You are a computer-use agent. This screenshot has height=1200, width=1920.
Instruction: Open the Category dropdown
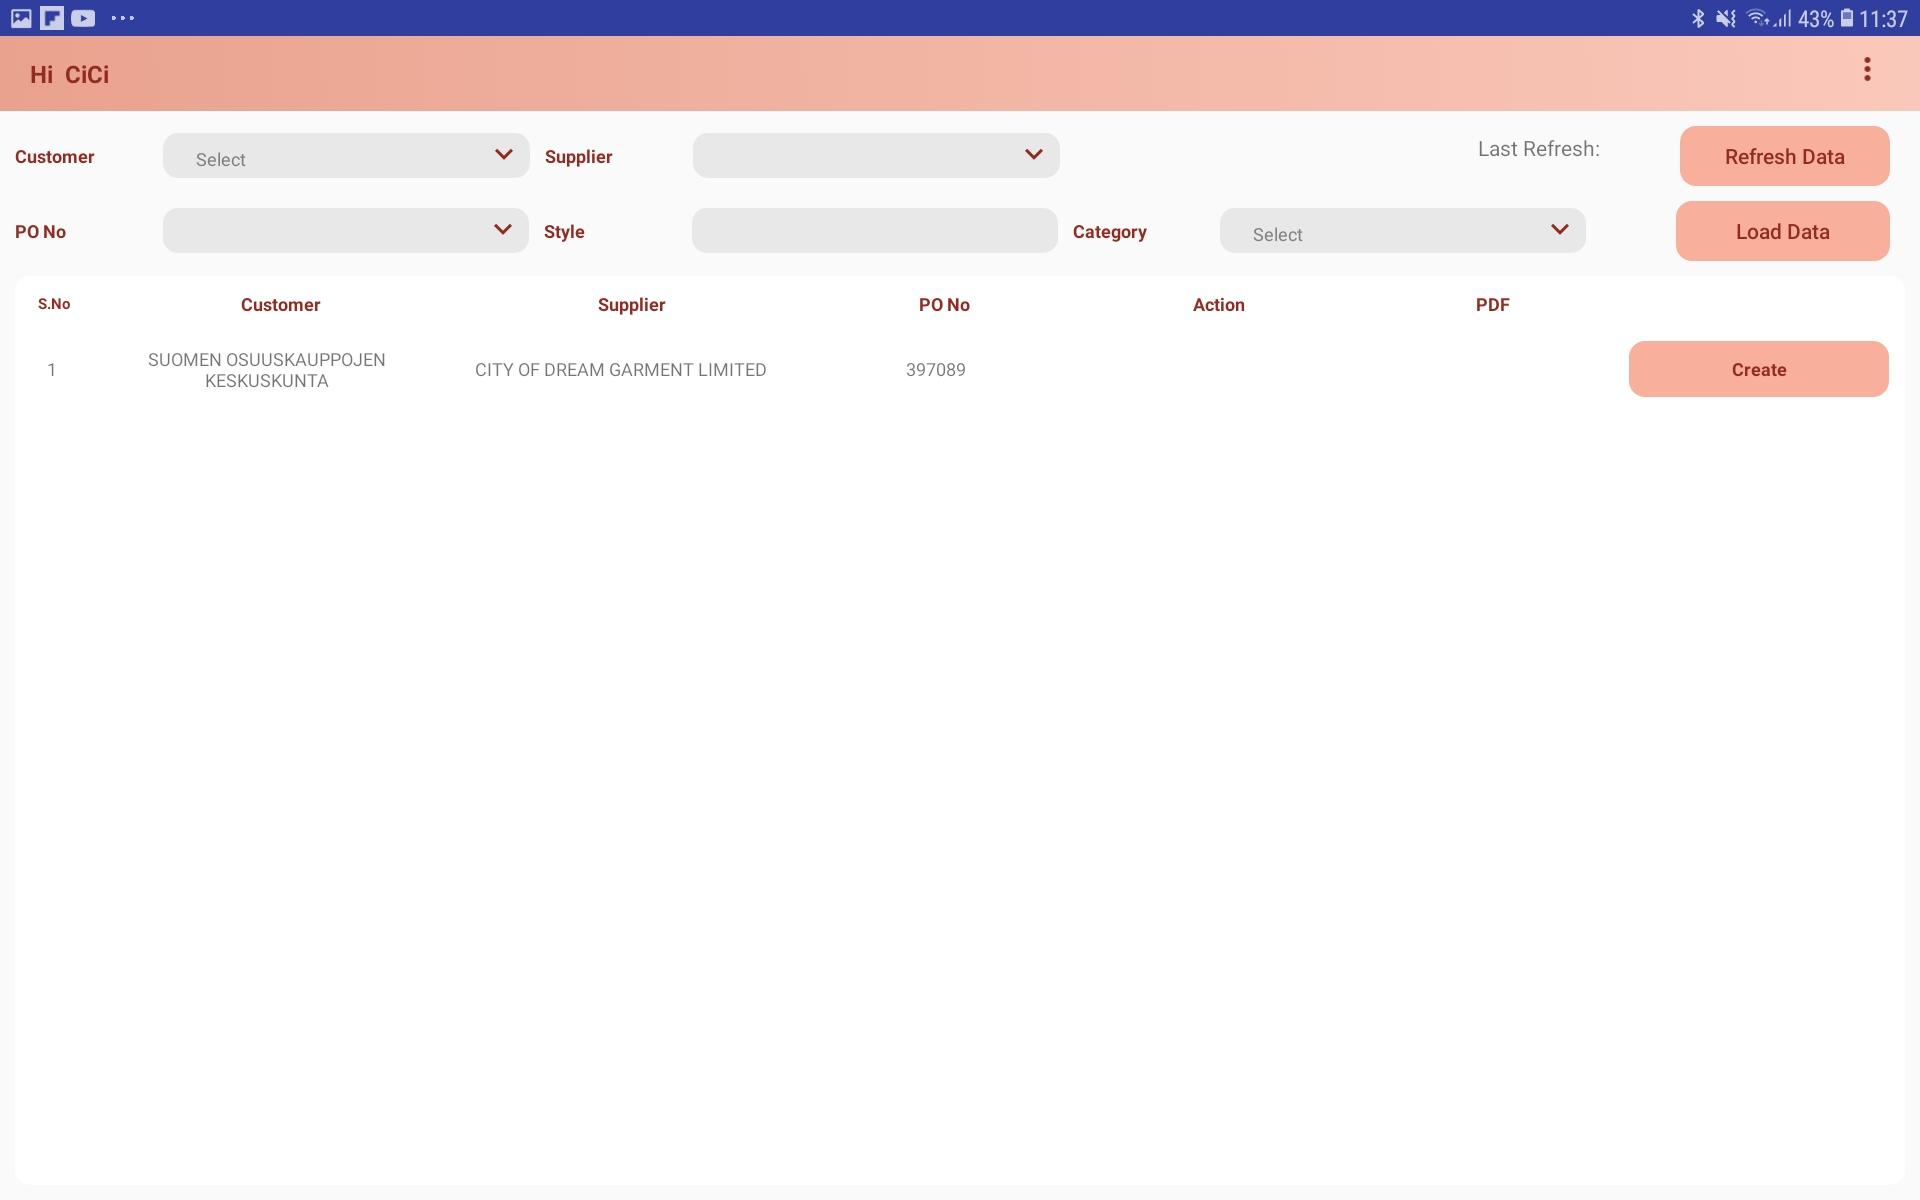[x=1403, y=231]
